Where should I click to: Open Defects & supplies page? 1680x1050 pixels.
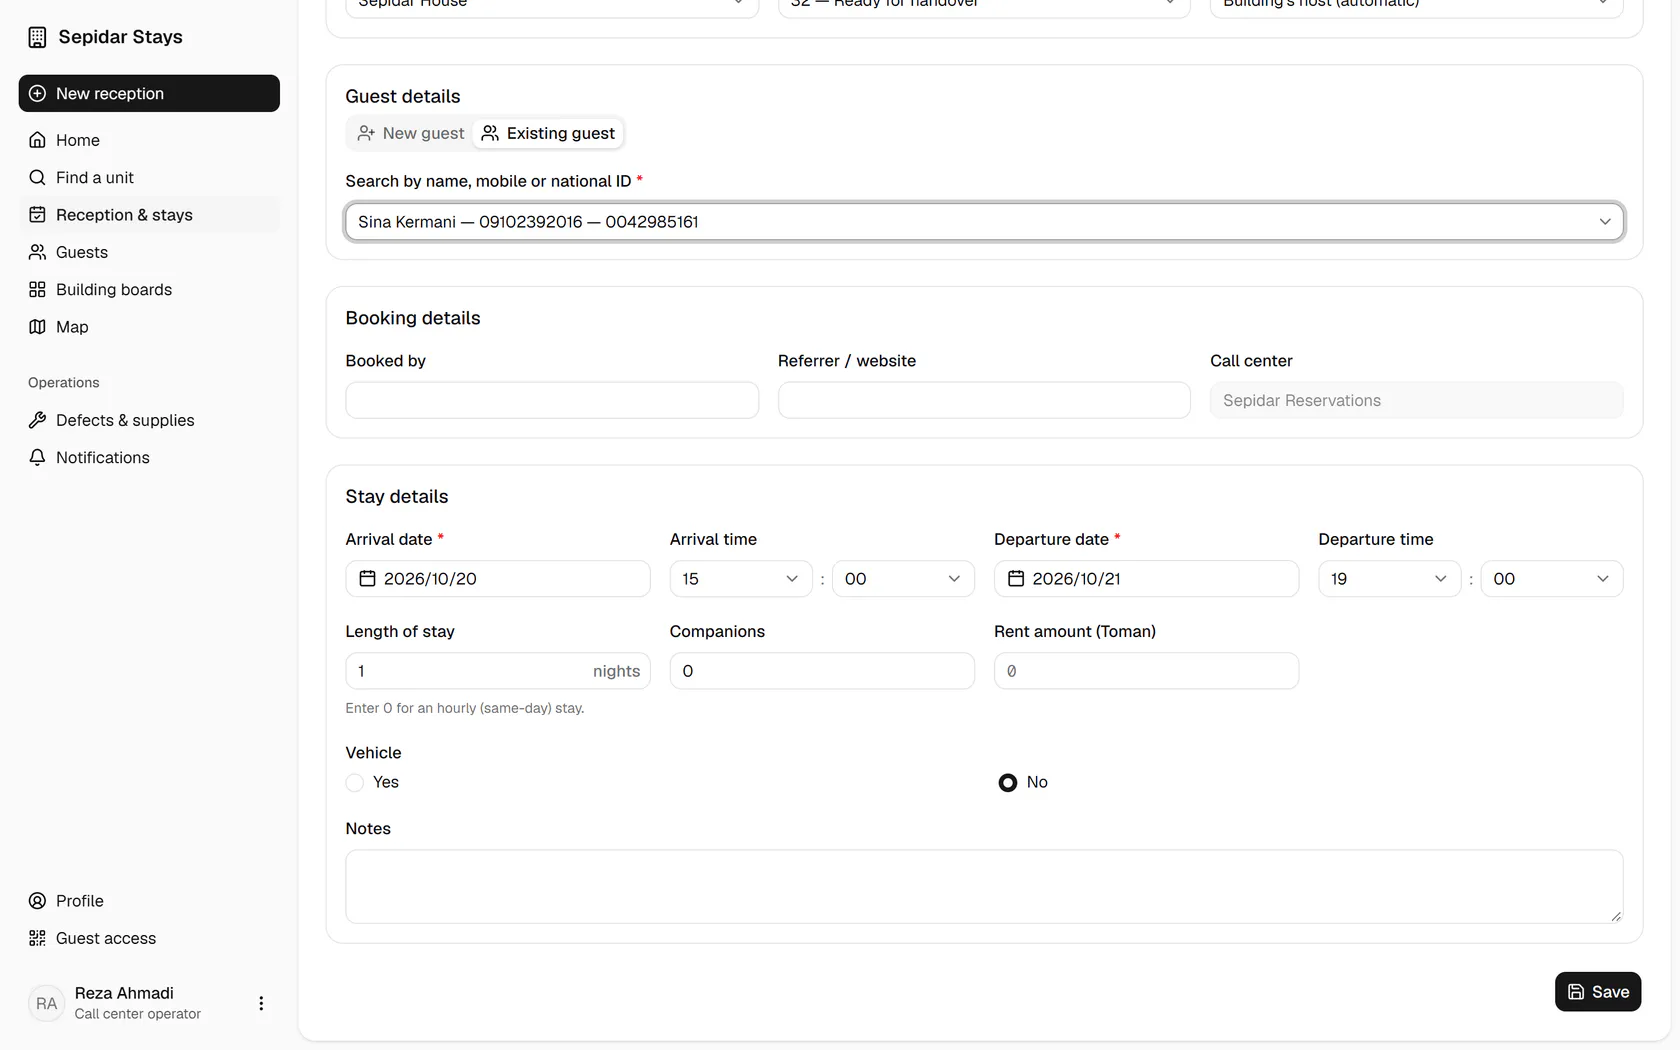pos(149,420)
